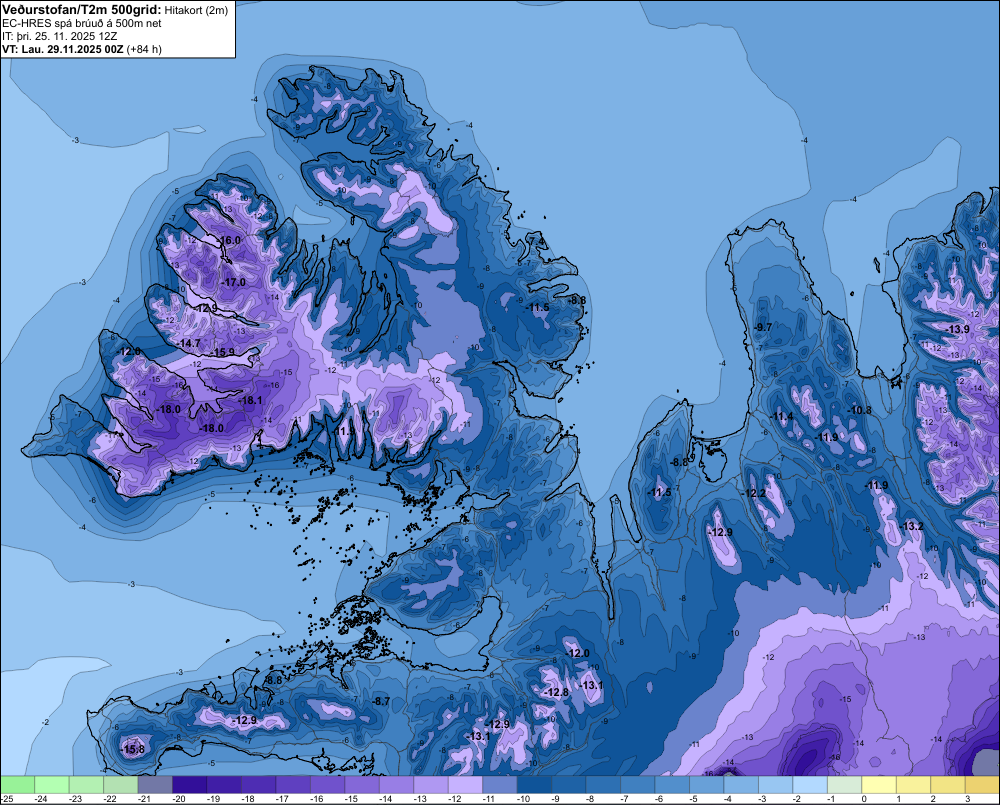Click the -2 palest blue legend swatch
This screenshot has width=1000, height=805.
pos(809,784)
